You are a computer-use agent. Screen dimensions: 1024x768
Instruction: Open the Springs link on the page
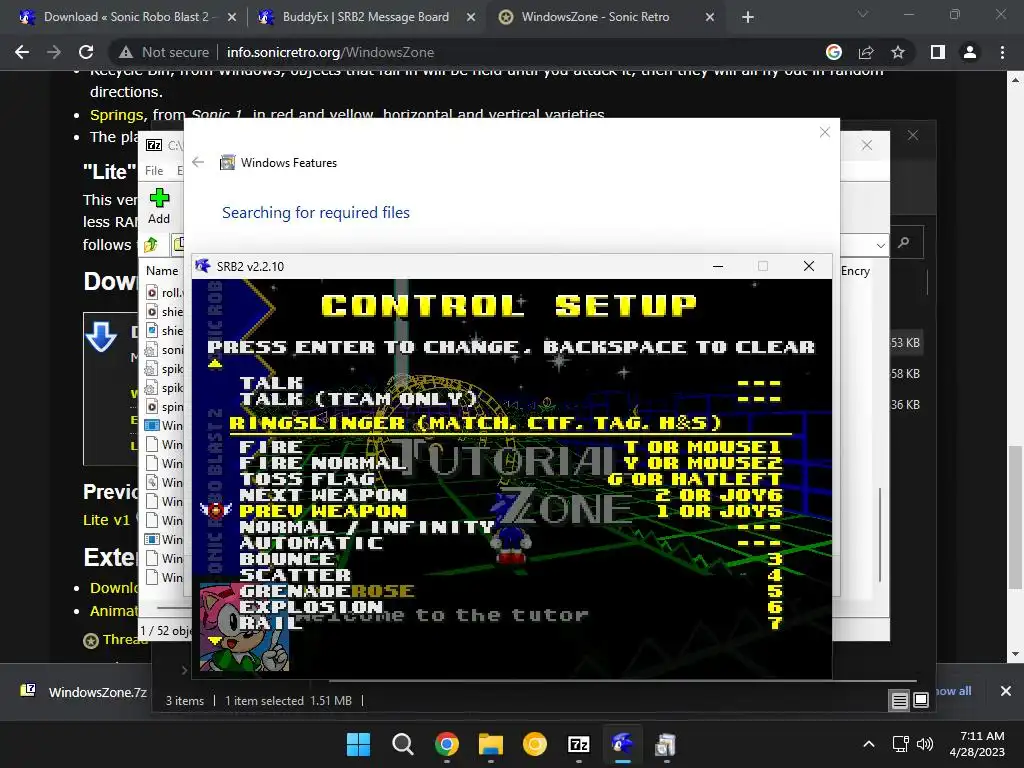117,115
